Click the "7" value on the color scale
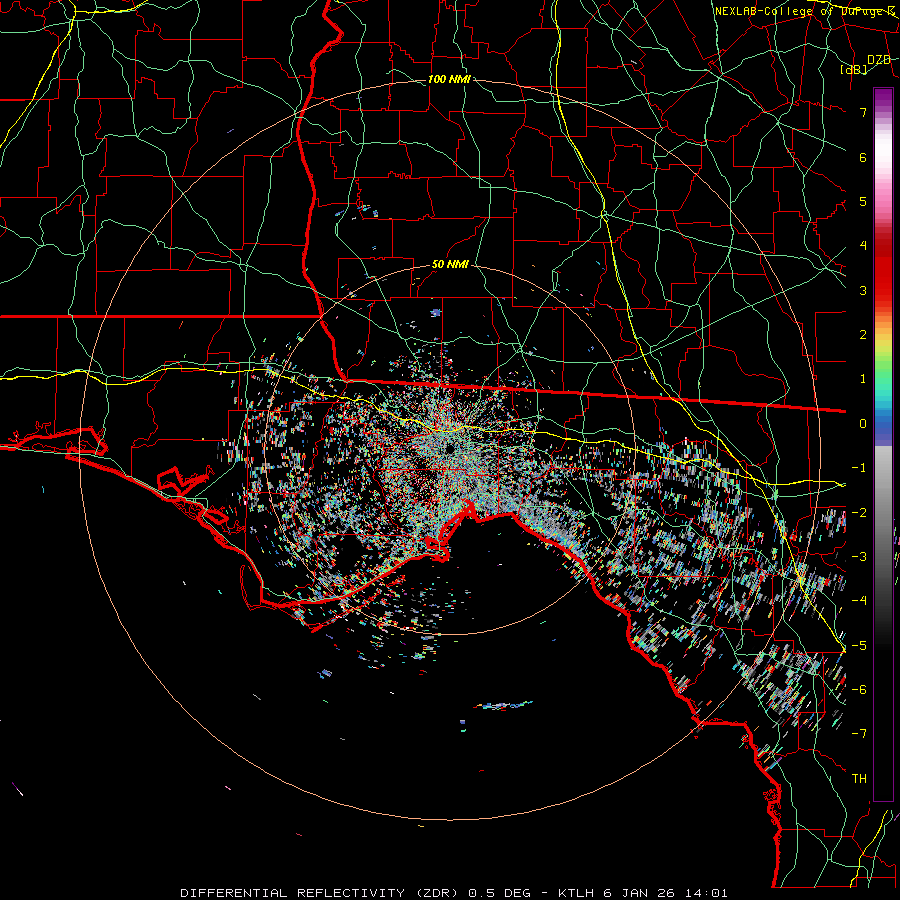The height and width of the screenshot is (900, 900). (x=863, y=112)
